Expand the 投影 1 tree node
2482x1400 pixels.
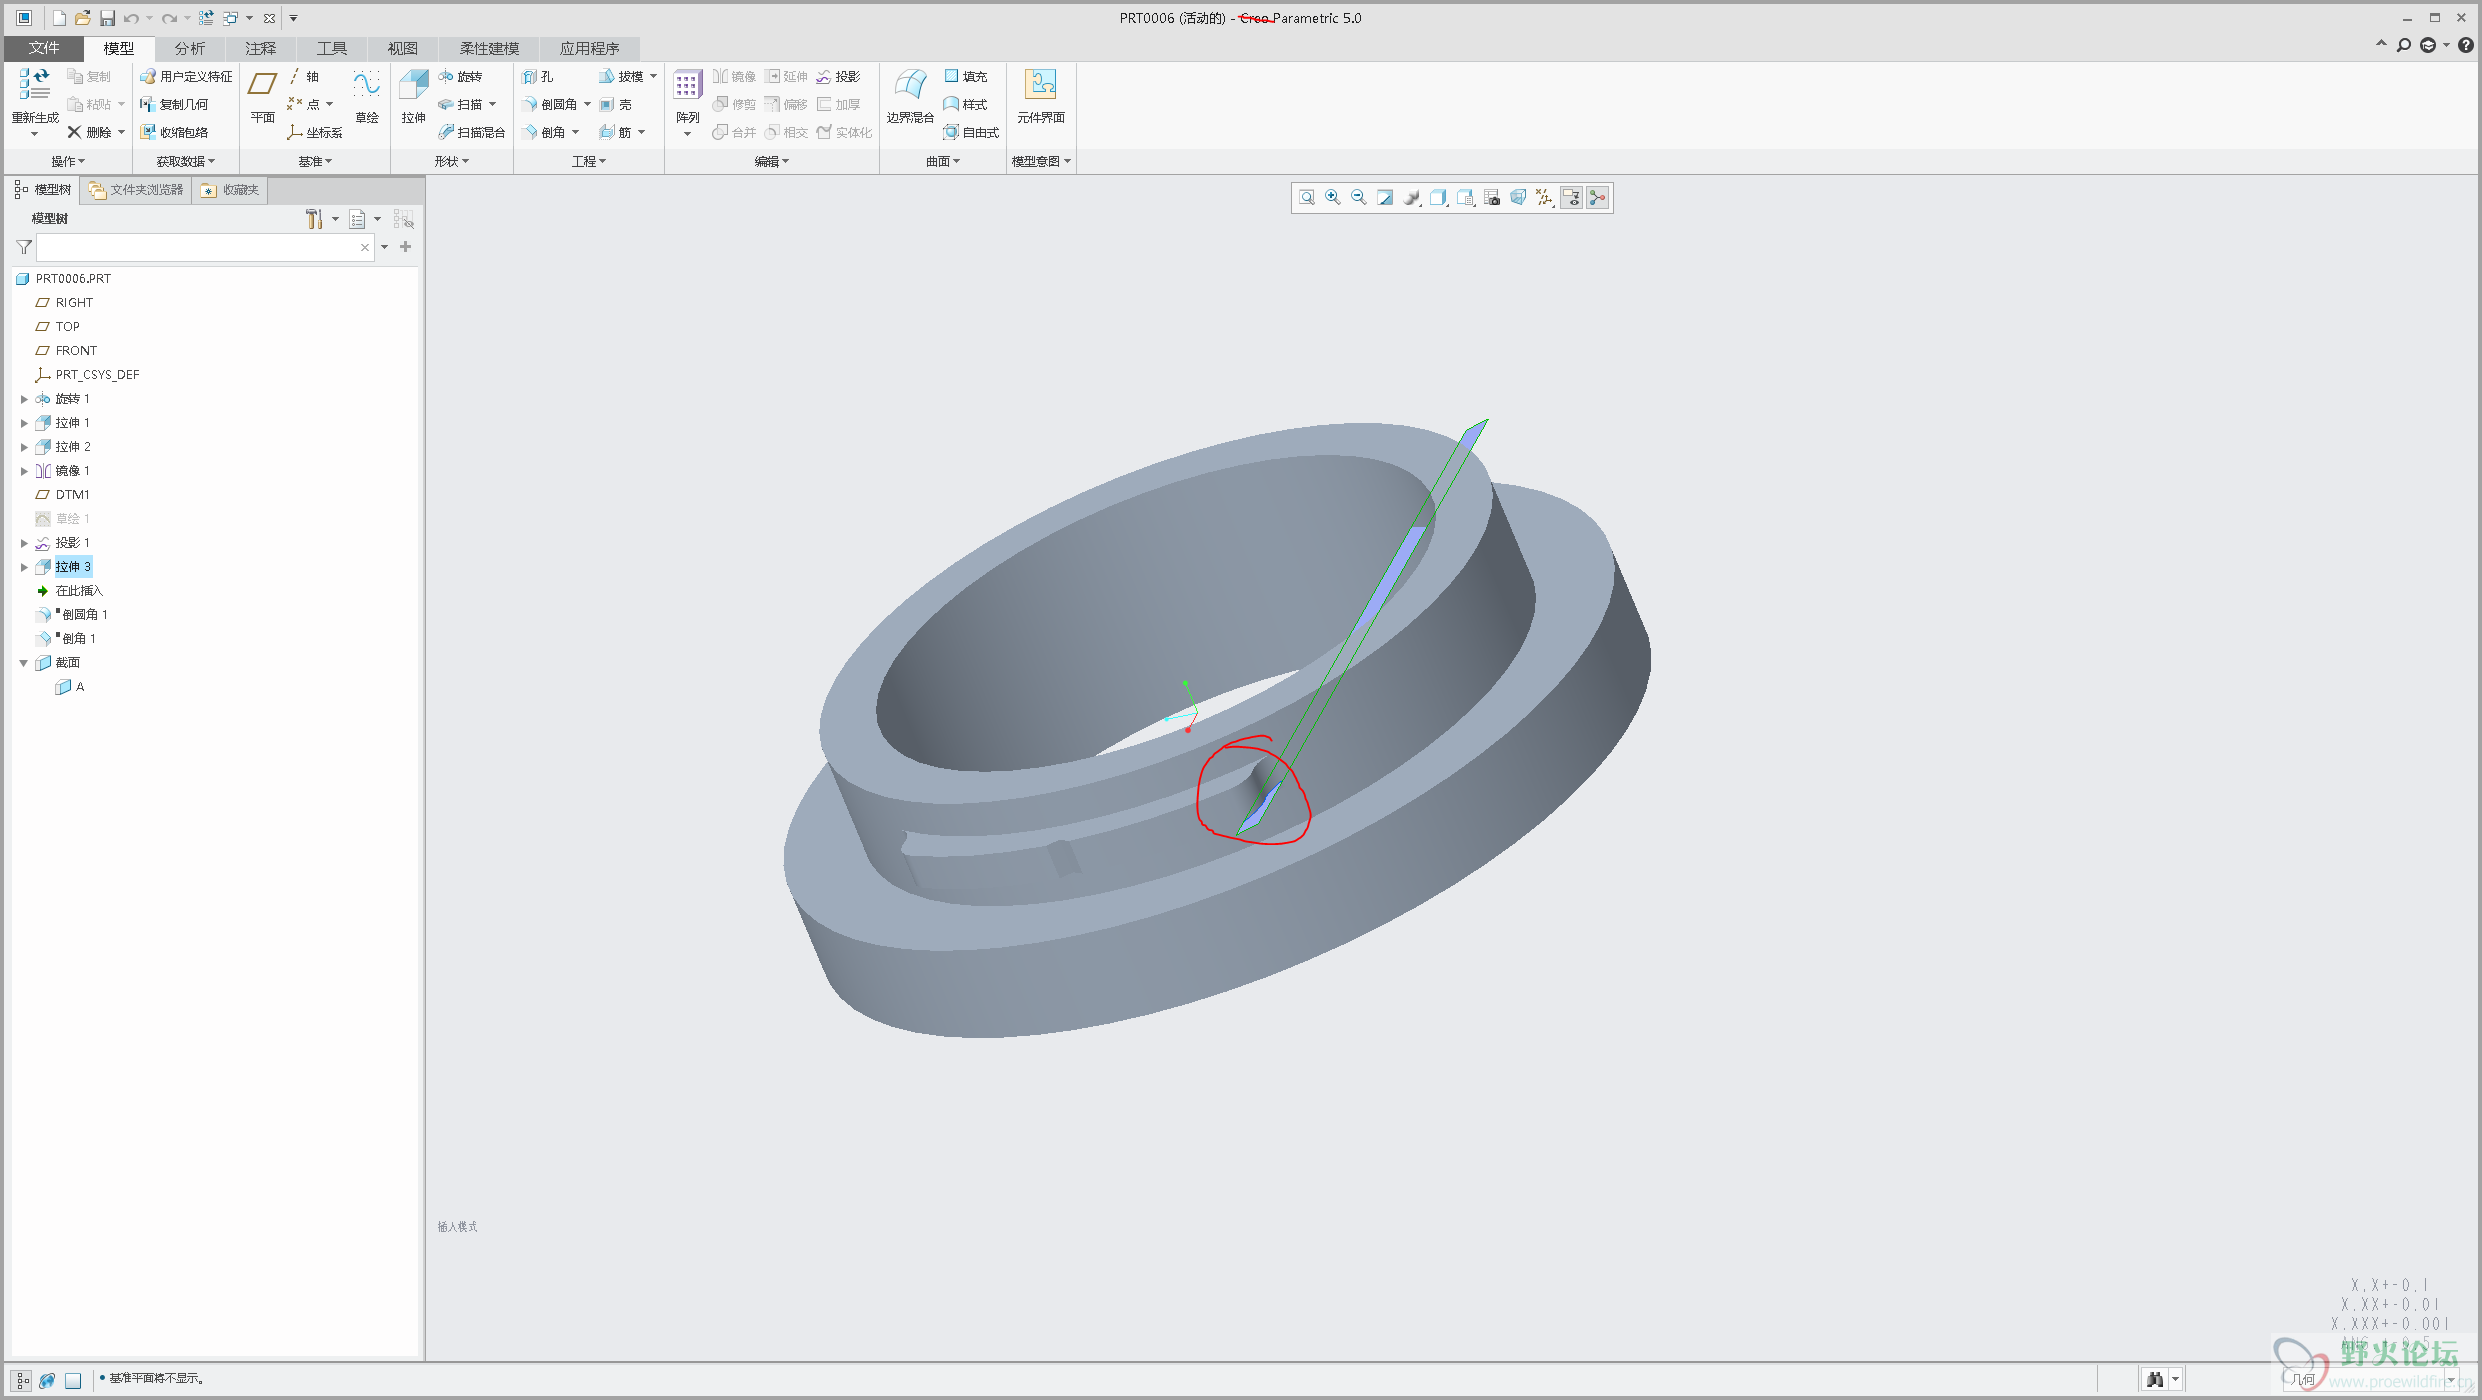(24, 543)
